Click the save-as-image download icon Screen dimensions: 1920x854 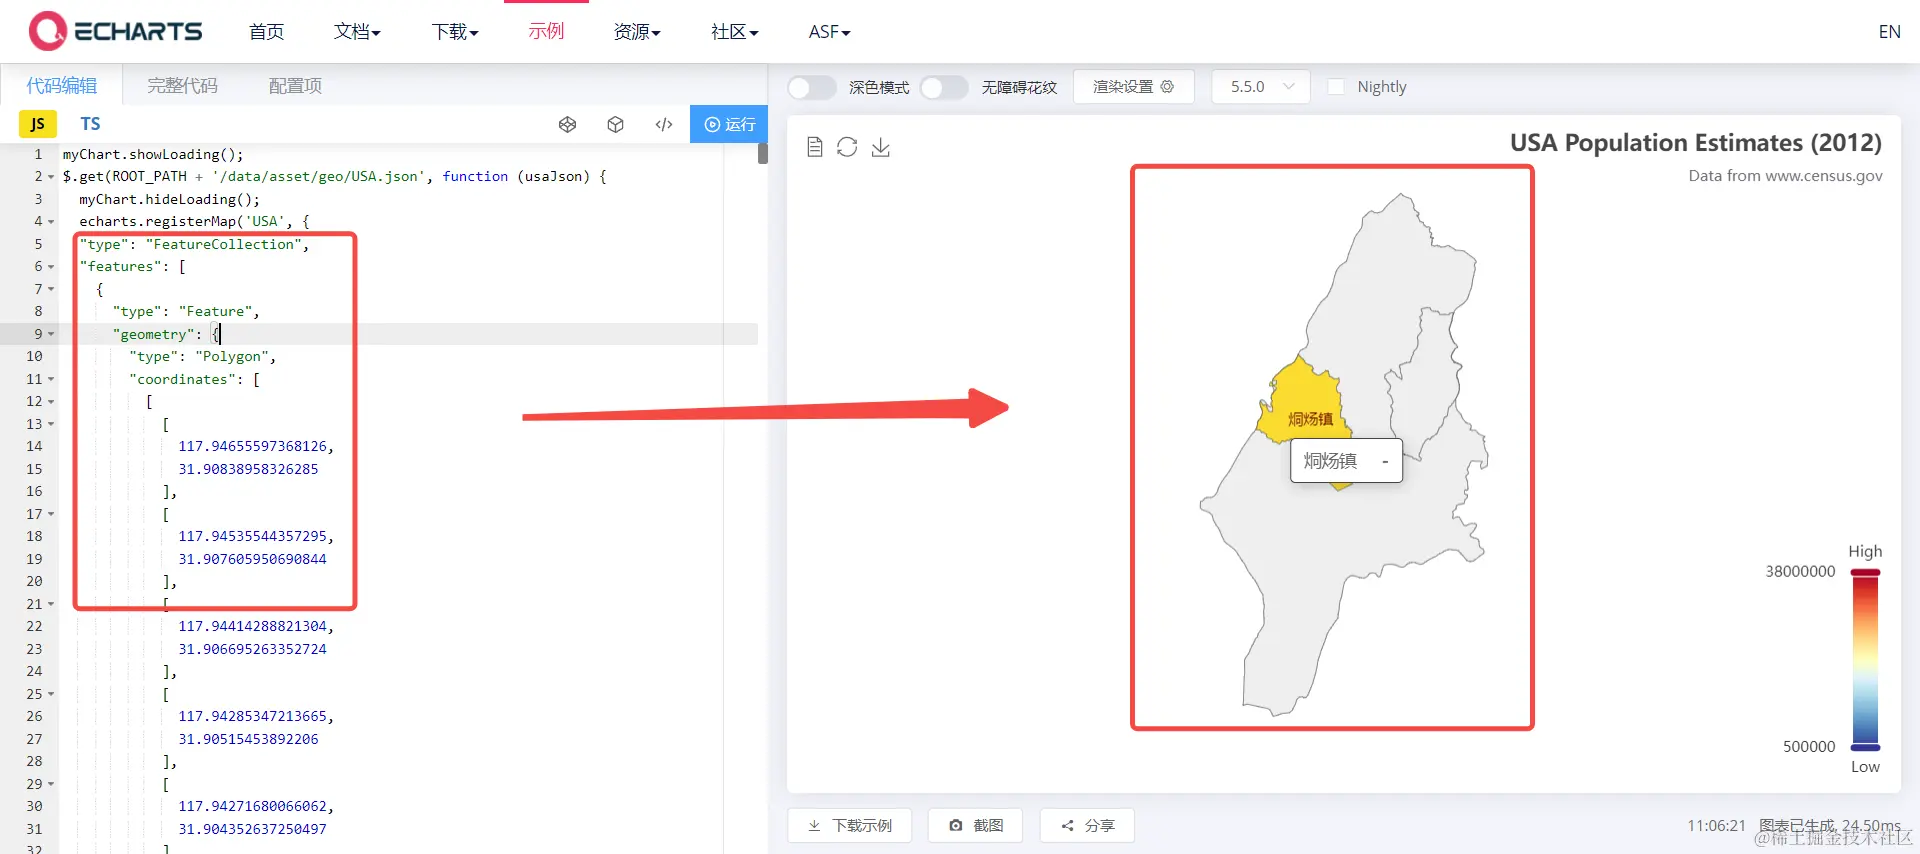point(880,147)
